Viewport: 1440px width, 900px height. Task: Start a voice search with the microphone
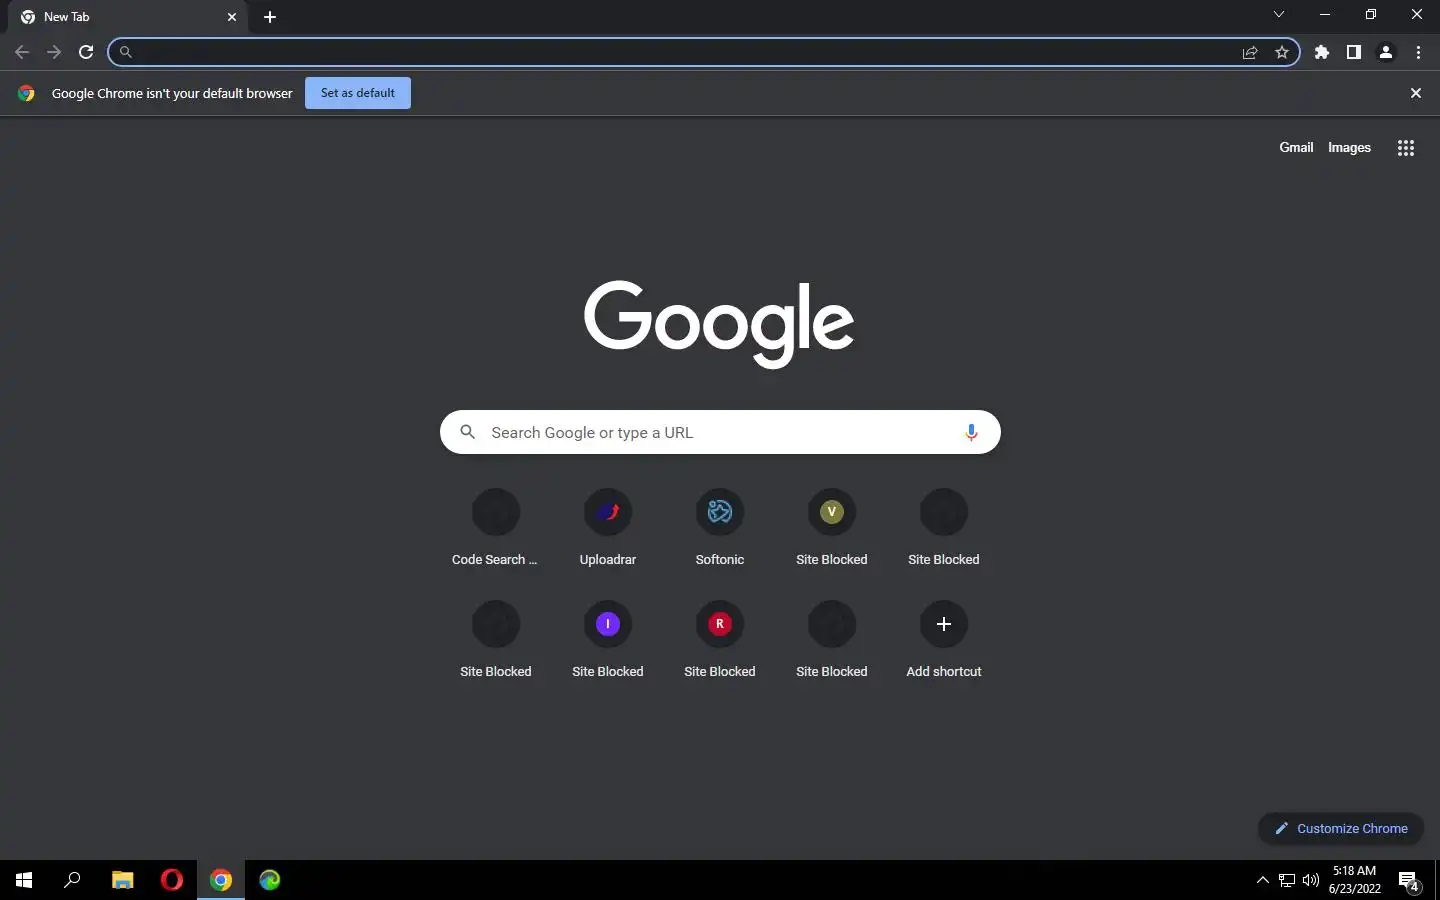(x=970, y=432)
